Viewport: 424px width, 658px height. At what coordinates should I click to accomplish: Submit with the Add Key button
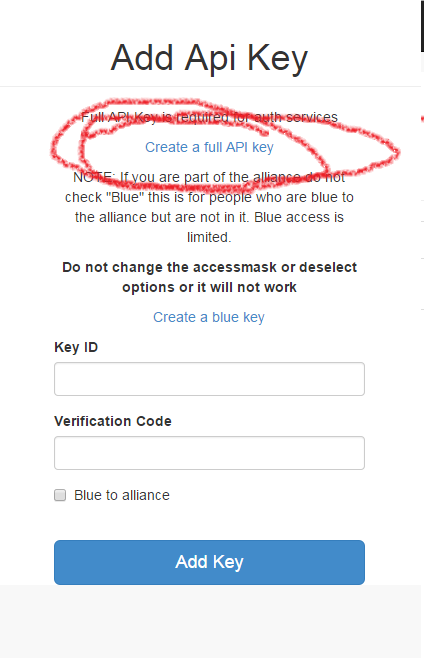click(209, 562)
